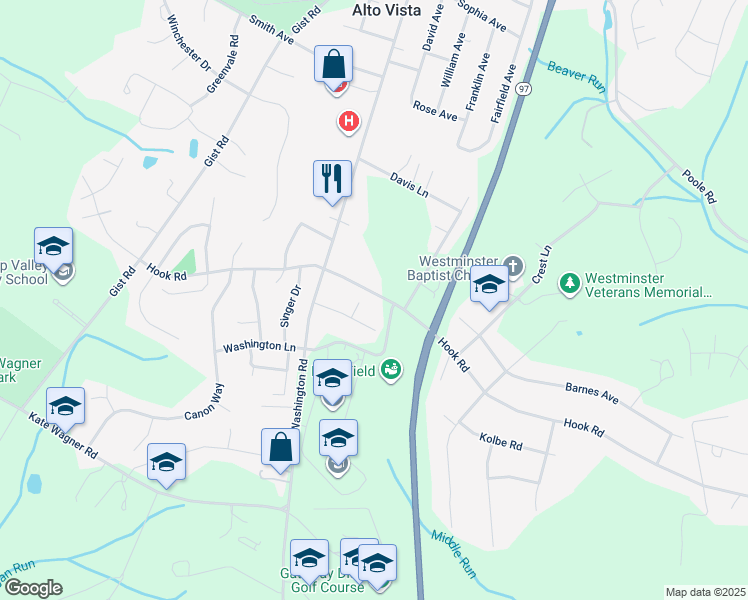Select the restaurant fork-and-knife marker
748x600 pixels.
(332, 180)
